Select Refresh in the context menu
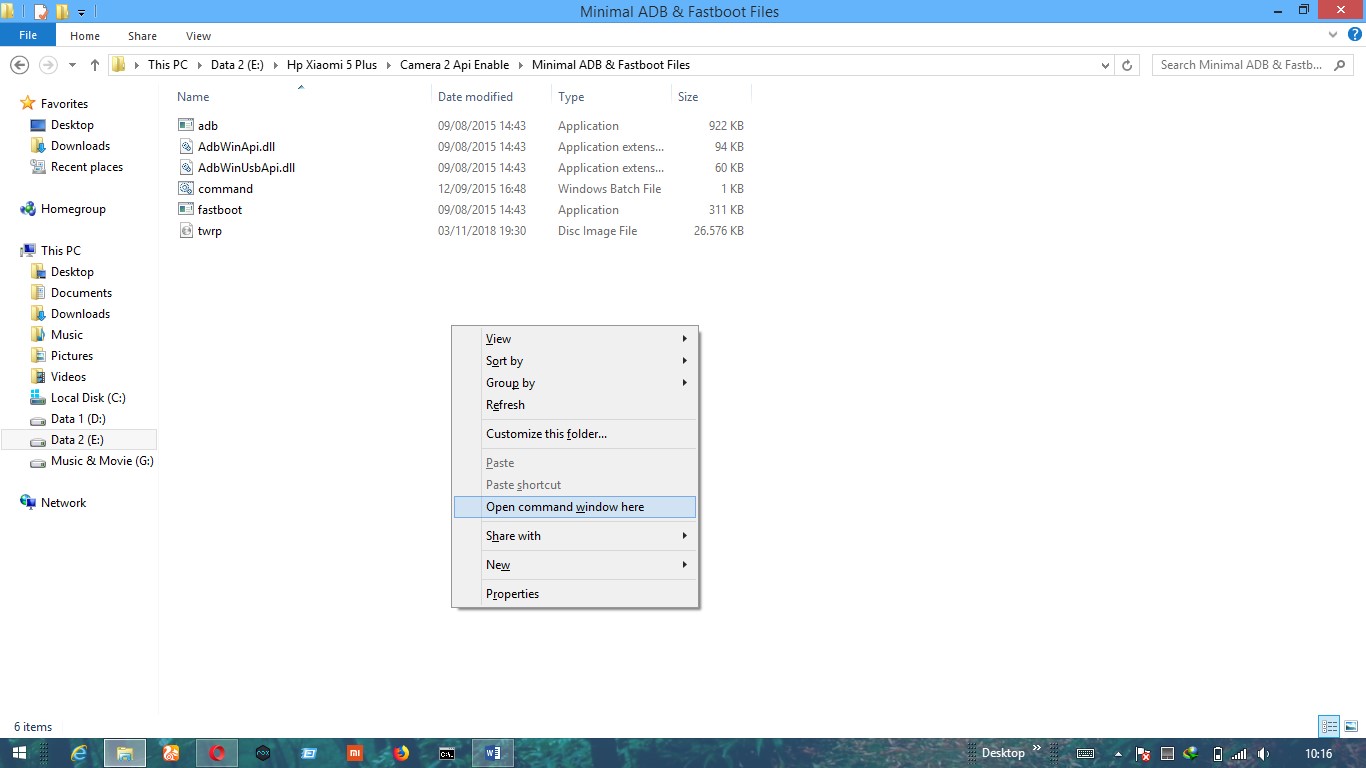 coord(575,405)
